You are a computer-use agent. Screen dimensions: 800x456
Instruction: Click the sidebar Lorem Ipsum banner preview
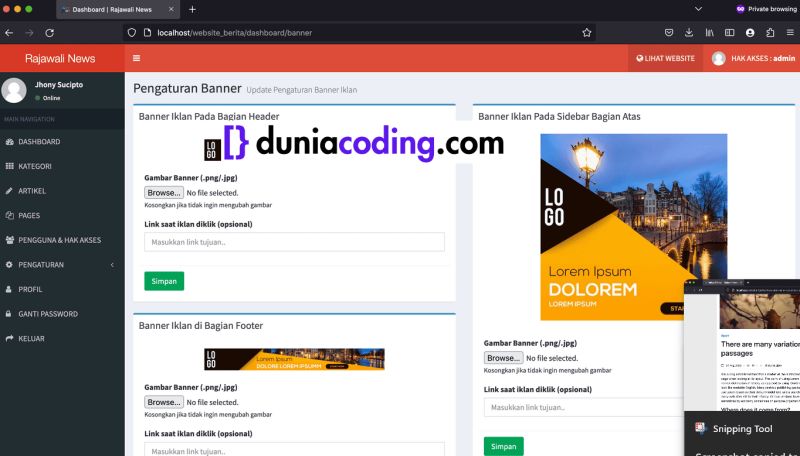(x=634, y=227)
